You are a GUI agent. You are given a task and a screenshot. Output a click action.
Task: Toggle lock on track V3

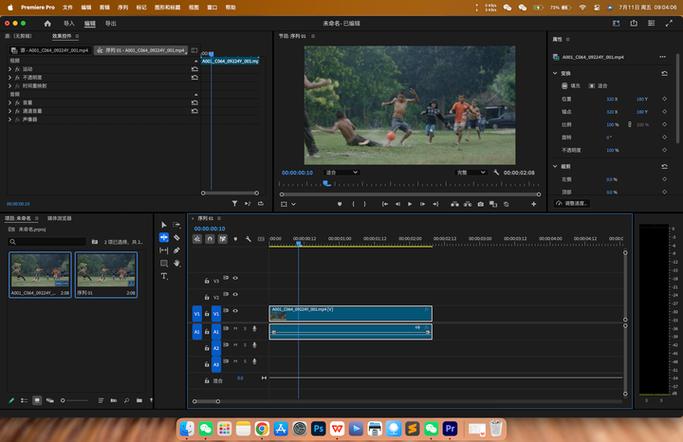tap(207, 281)
